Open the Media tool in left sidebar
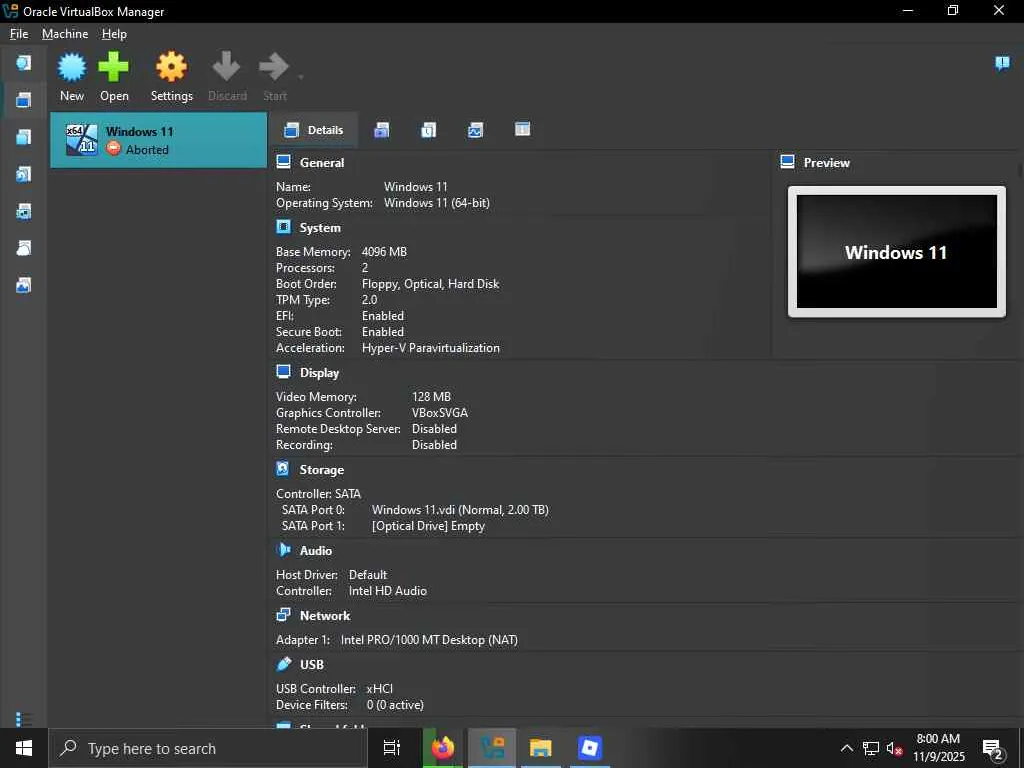Viewport: 1024px width, 768px height. pyautogui.click(x=24, y=174)
